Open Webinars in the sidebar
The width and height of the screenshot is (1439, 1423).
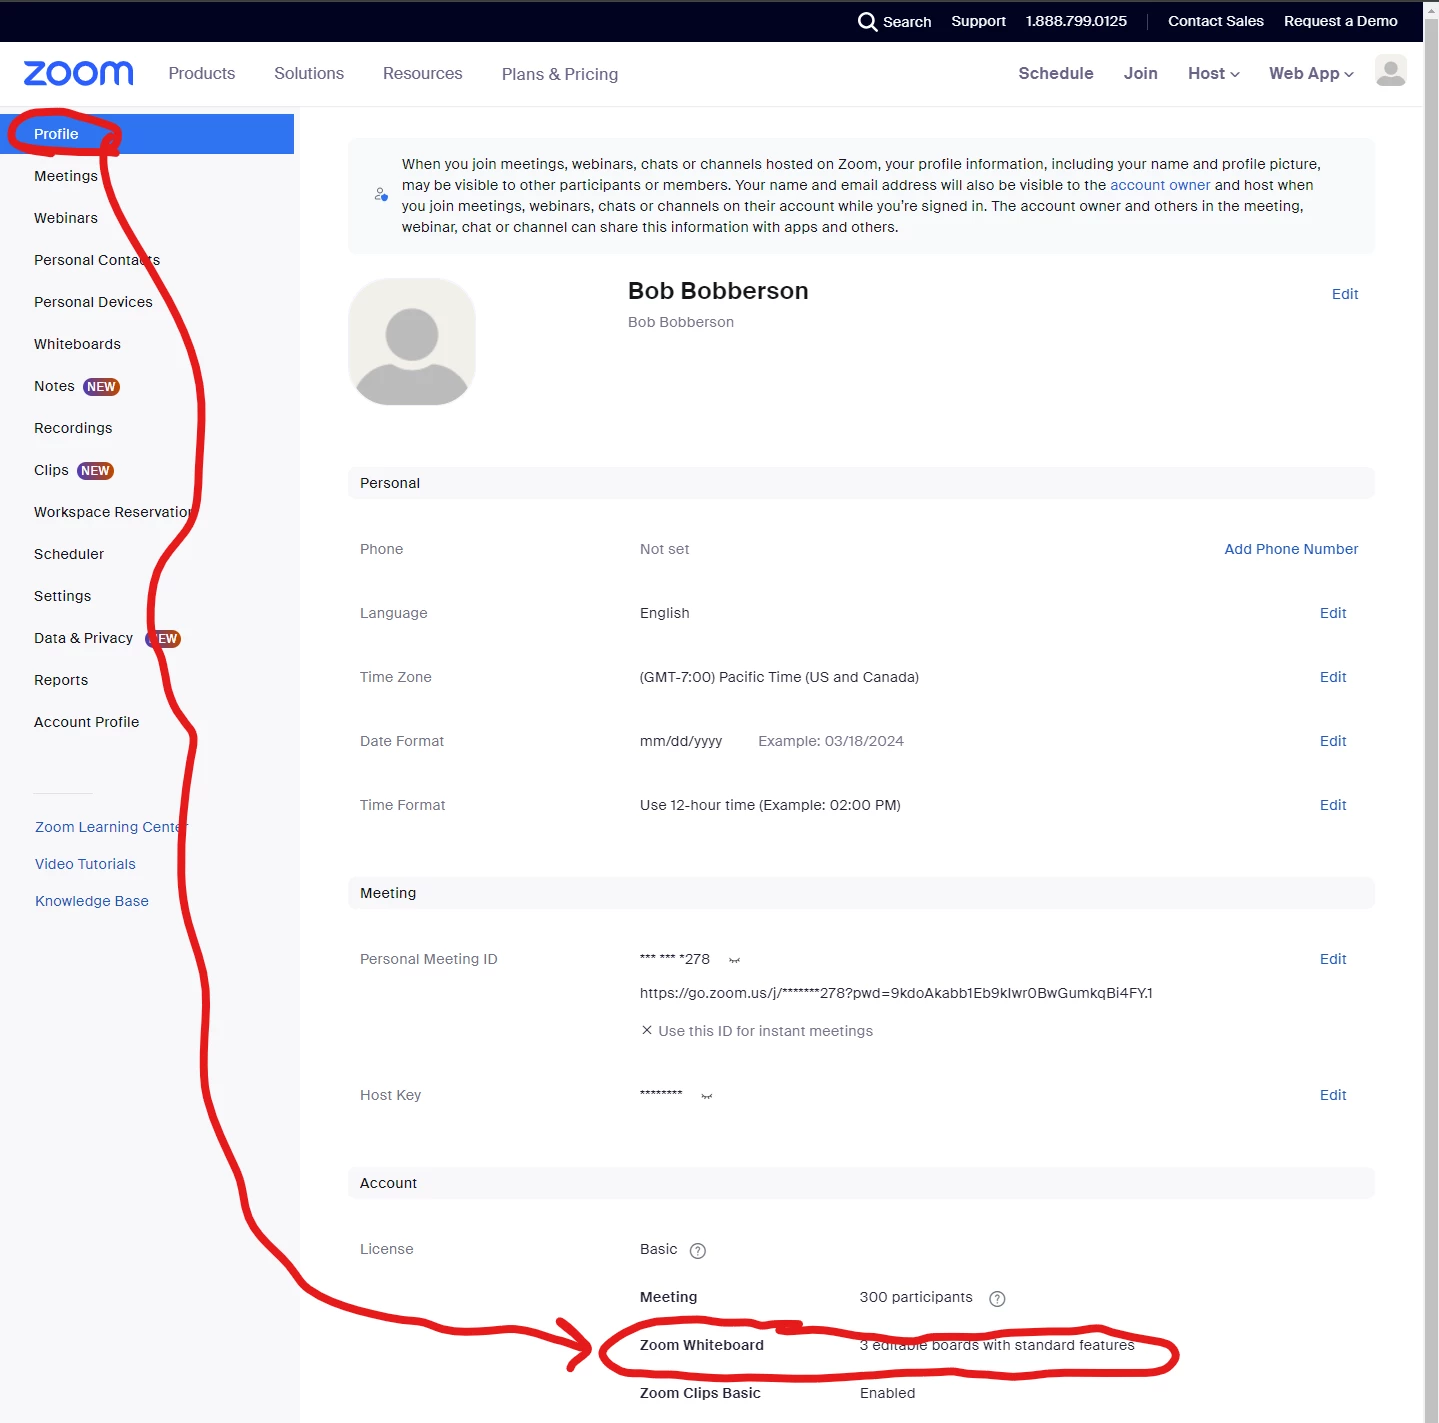tap(66, 218)
